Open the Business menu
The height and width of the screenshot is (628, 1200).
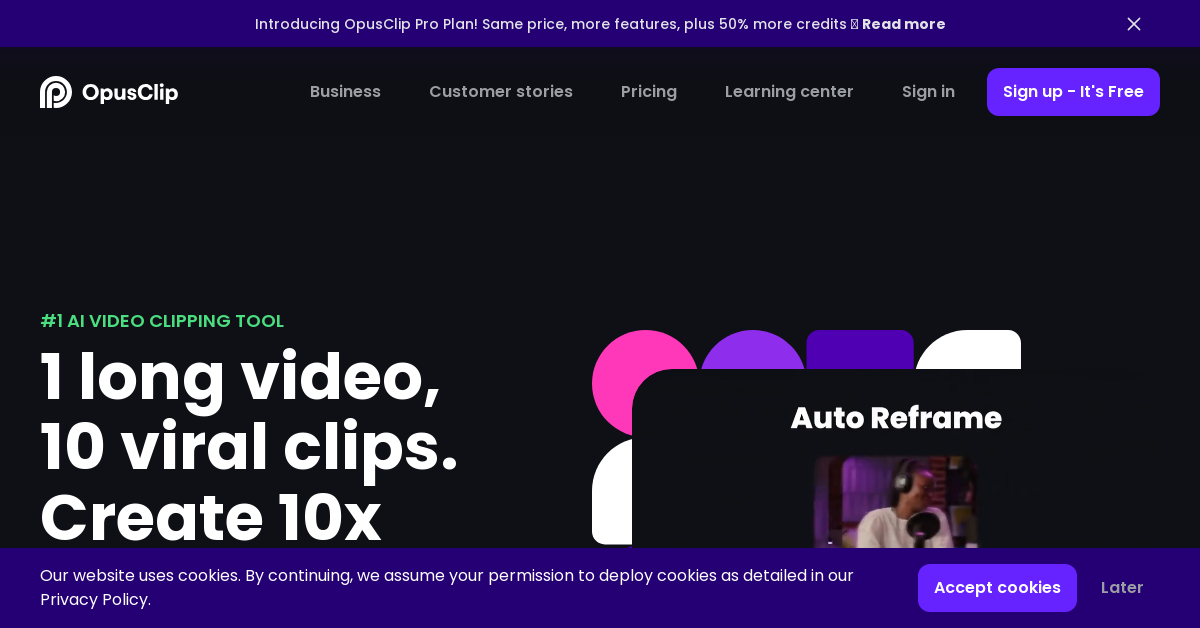point(345,91)
